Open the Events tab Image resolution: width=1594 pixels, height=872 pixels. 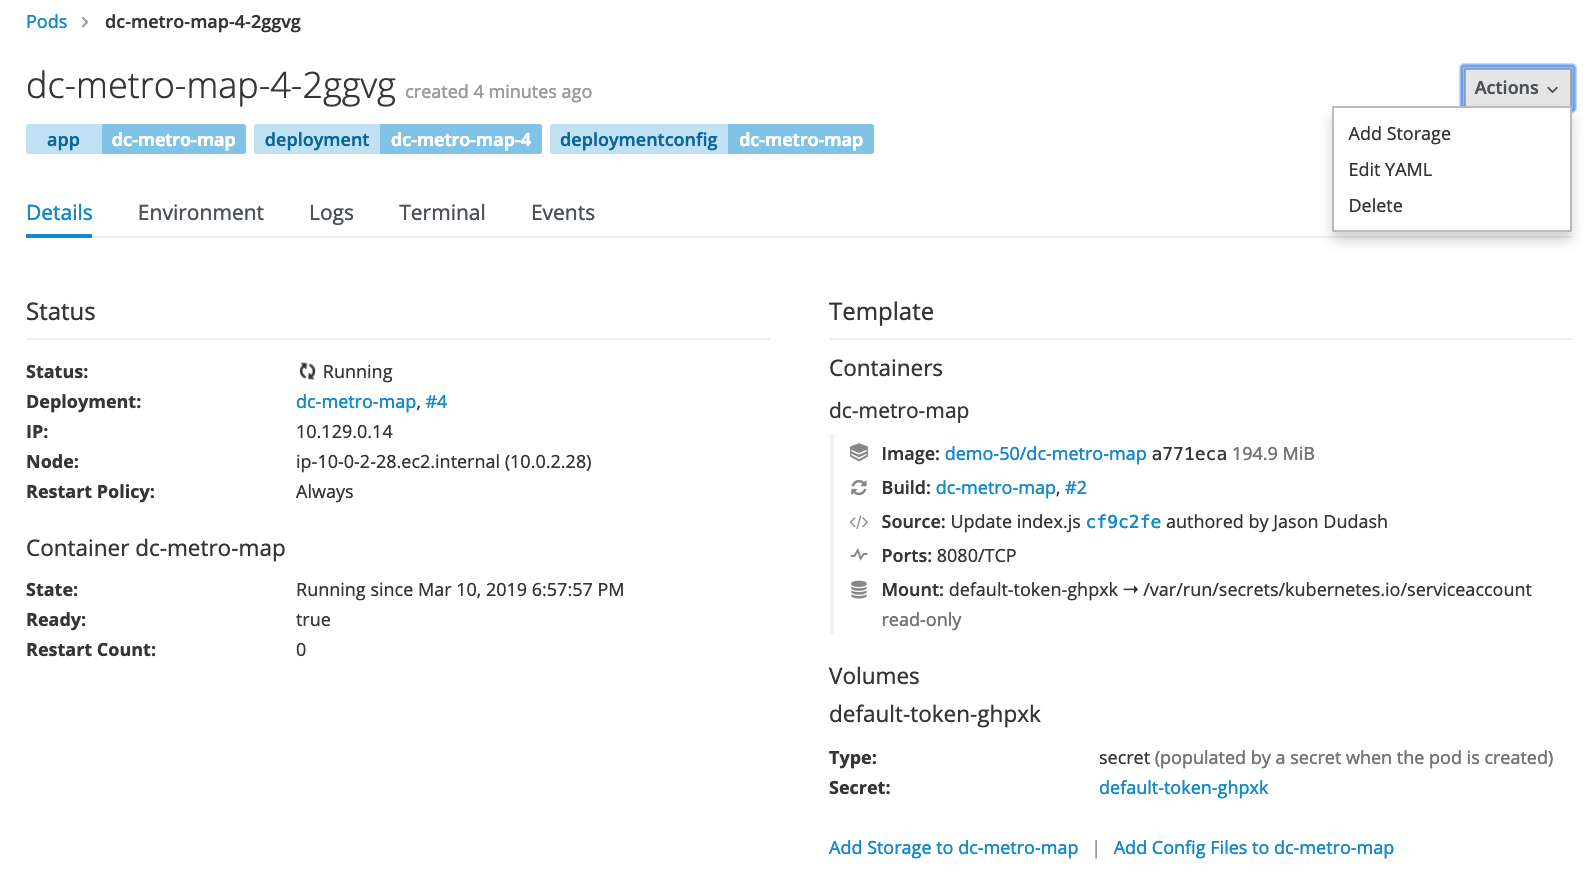(x=563, y=212)
